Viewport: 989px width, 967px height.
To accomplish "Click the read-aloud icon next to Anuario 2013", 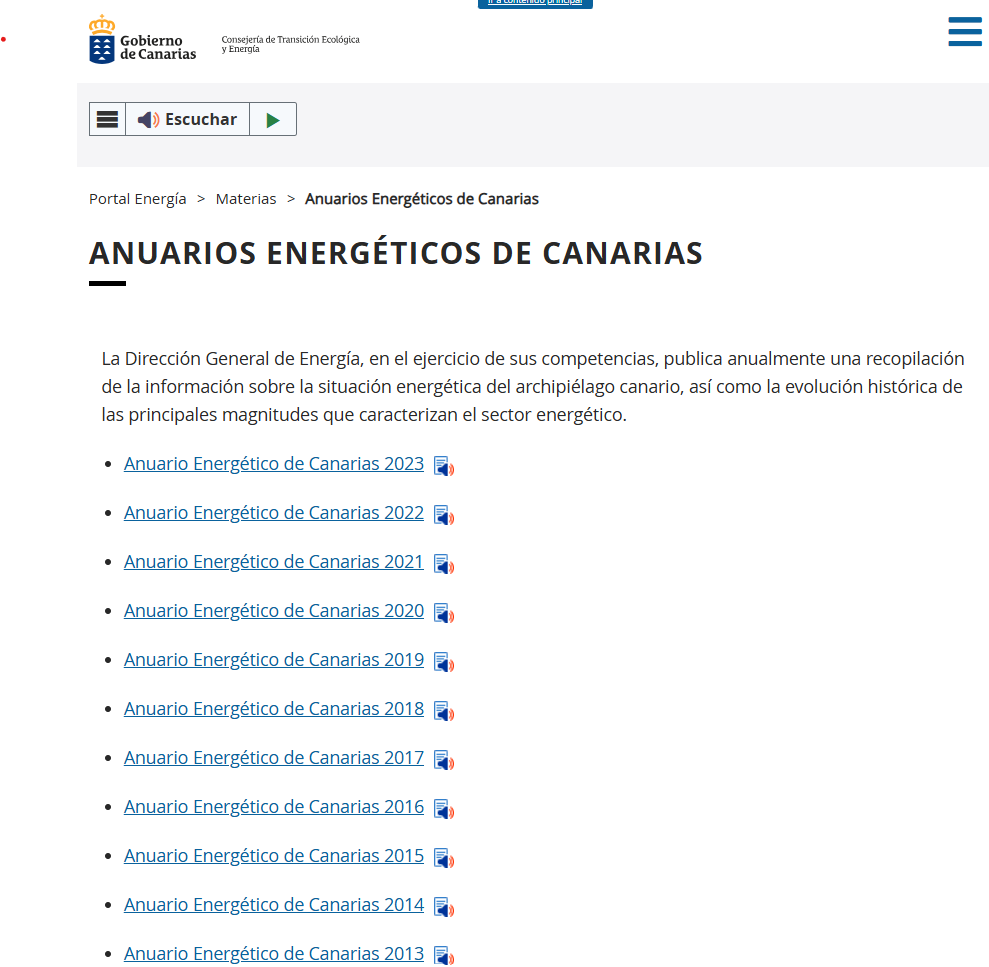I will (x=443, y=955).
